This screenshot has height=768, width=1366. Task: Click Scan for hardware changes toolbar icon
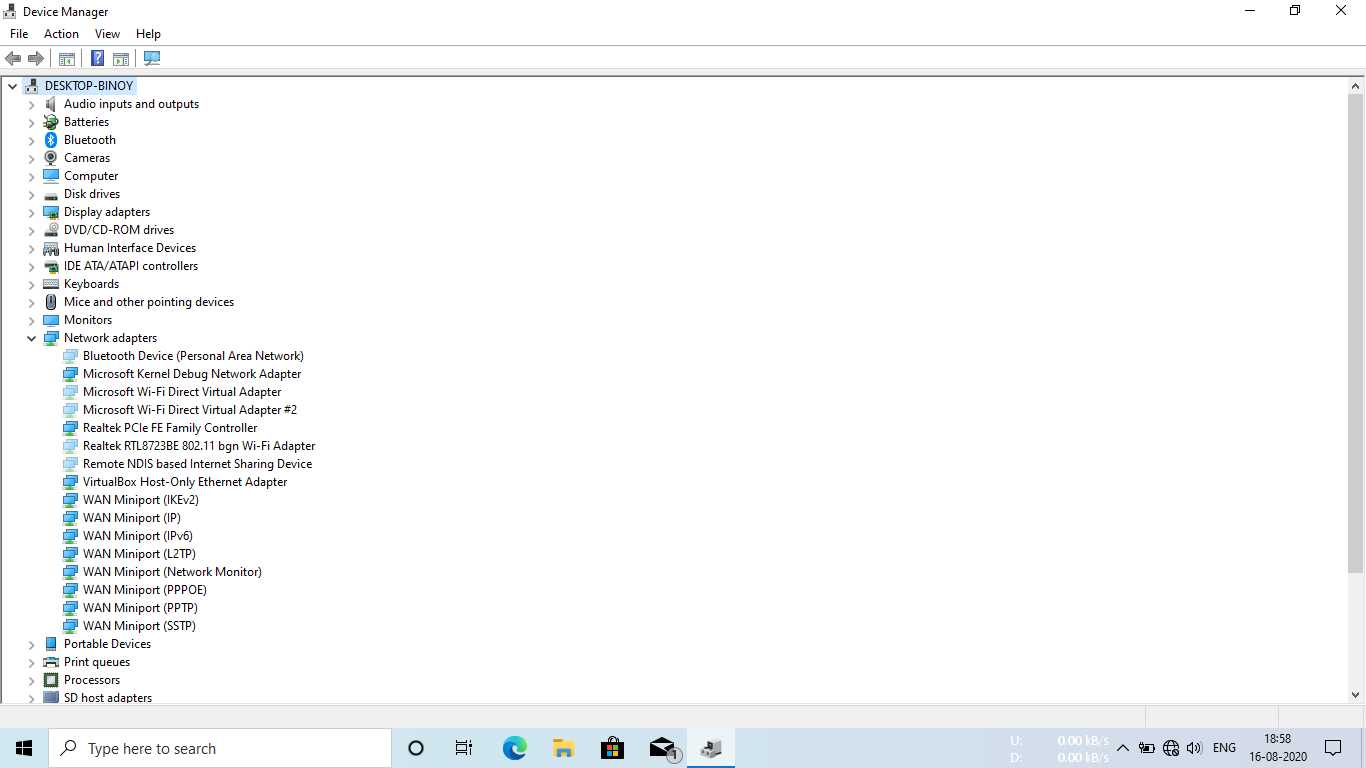(x=152, y=59)
